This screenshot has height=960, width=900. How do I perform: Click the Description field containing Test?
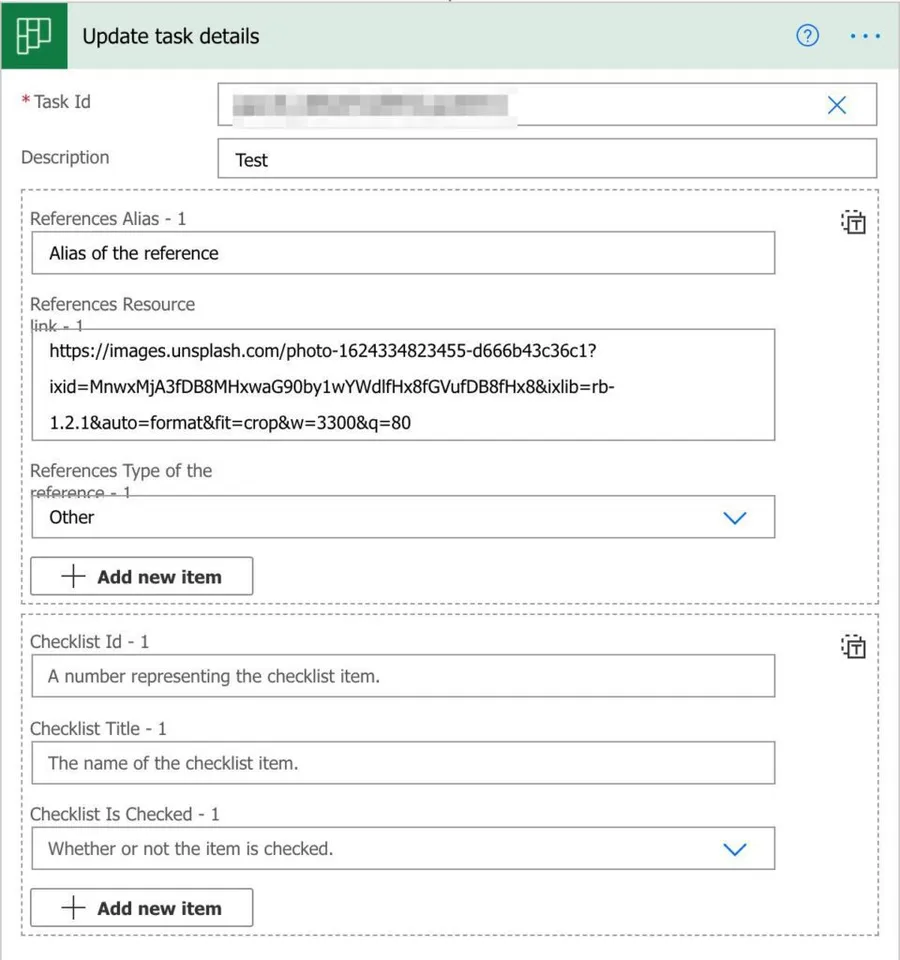pos(546,159)
